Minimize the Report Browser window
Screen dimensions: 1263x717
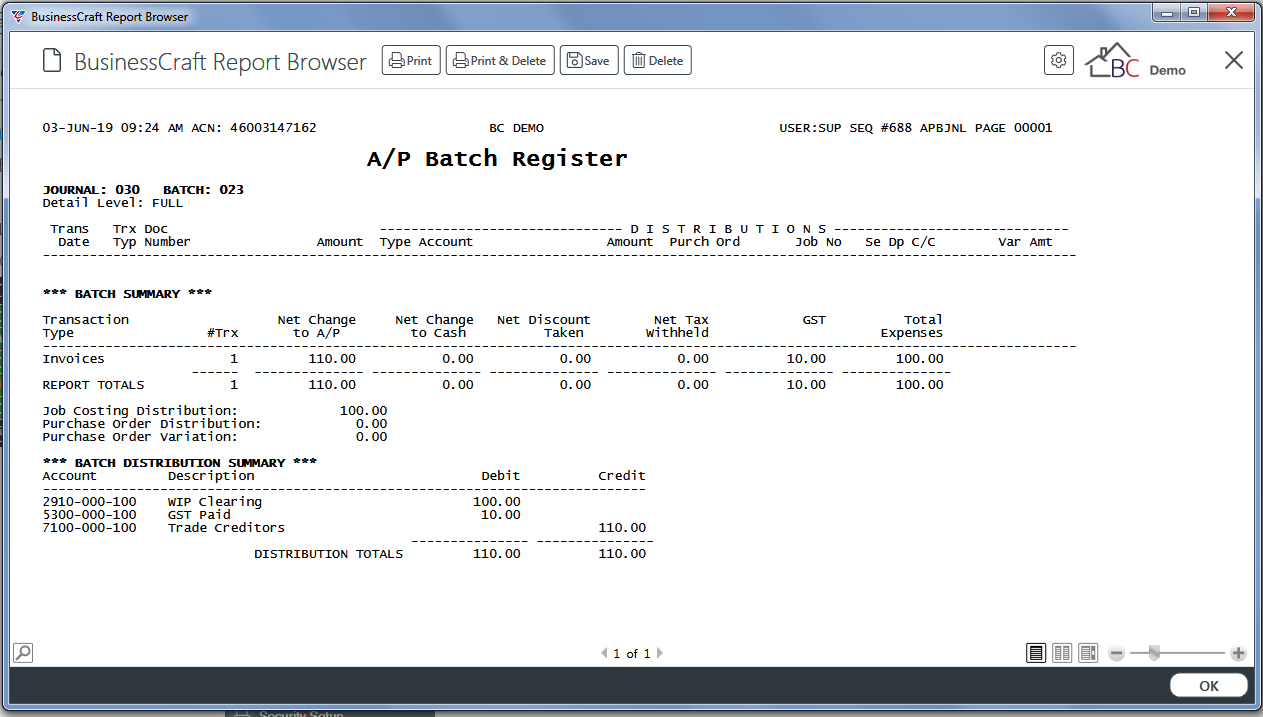(x=1166, y=13)
